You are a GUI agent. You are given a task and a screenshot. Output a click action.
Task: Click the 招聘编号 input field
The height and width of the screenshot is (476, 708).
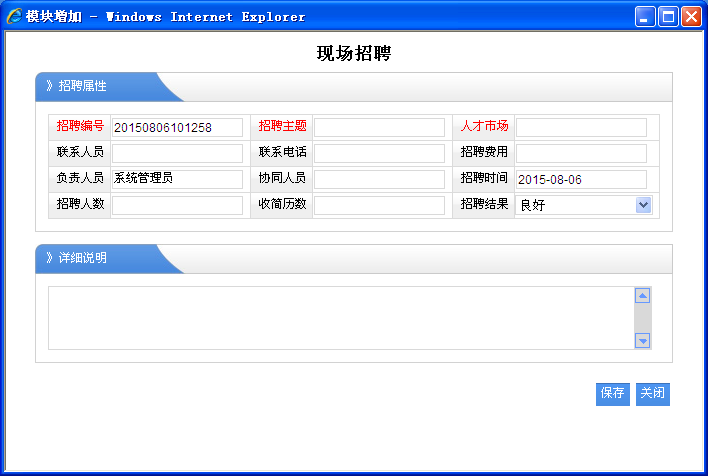177,127
